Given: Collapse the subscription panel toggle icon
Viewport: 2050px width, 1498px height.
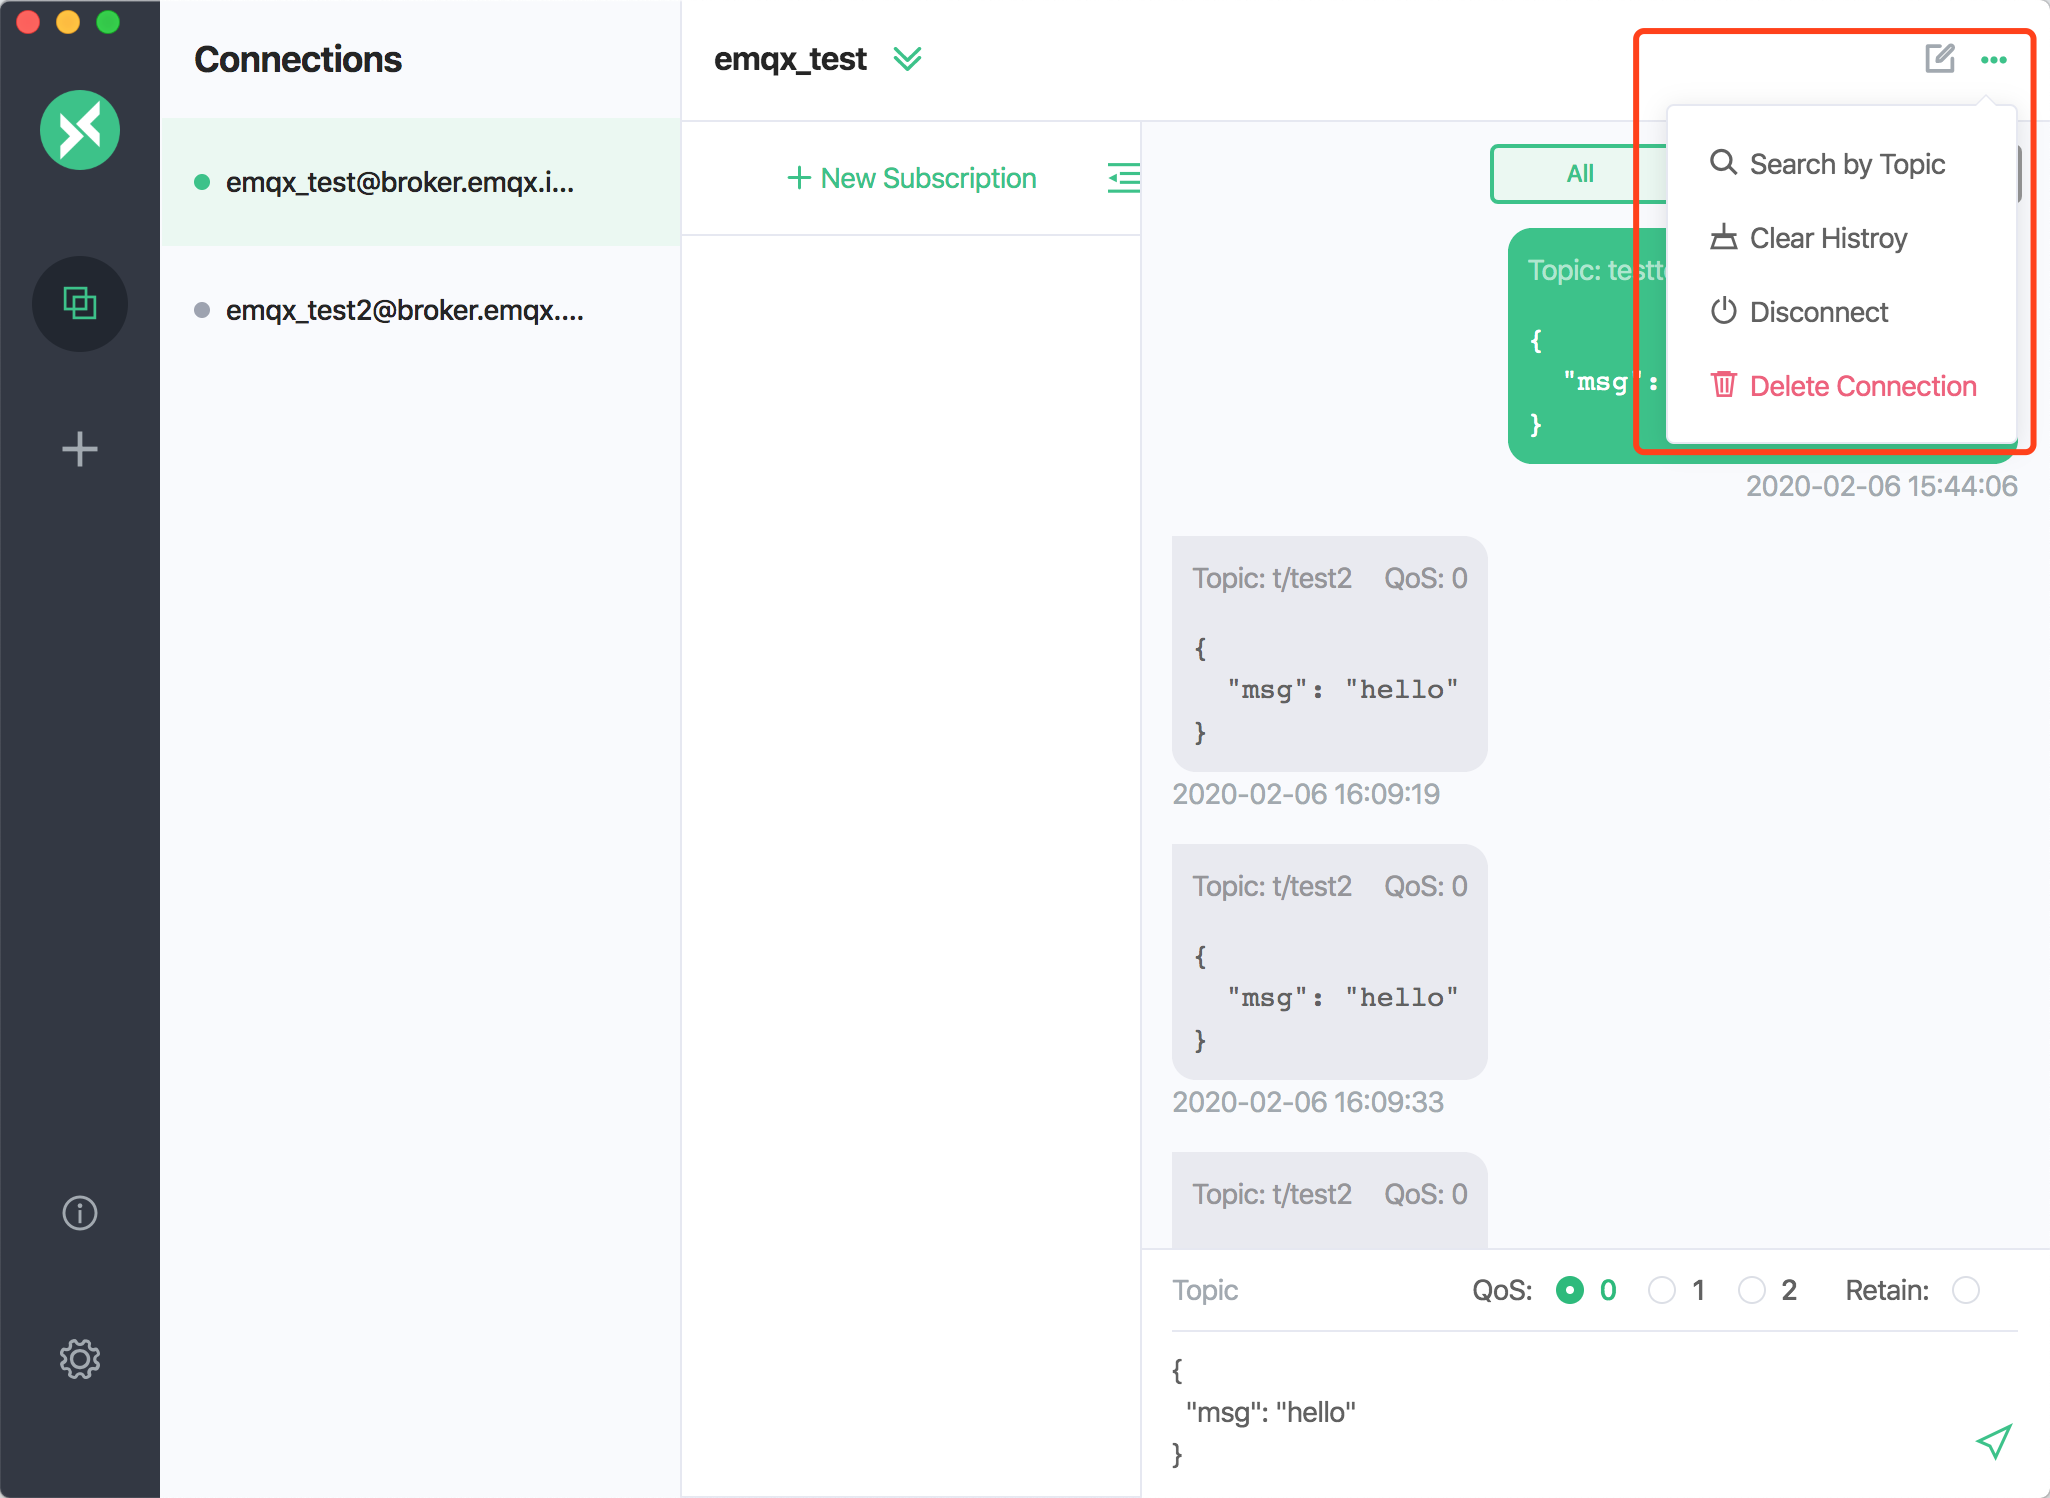Looking at the screenshot, I should click(x=1122, y=178).
